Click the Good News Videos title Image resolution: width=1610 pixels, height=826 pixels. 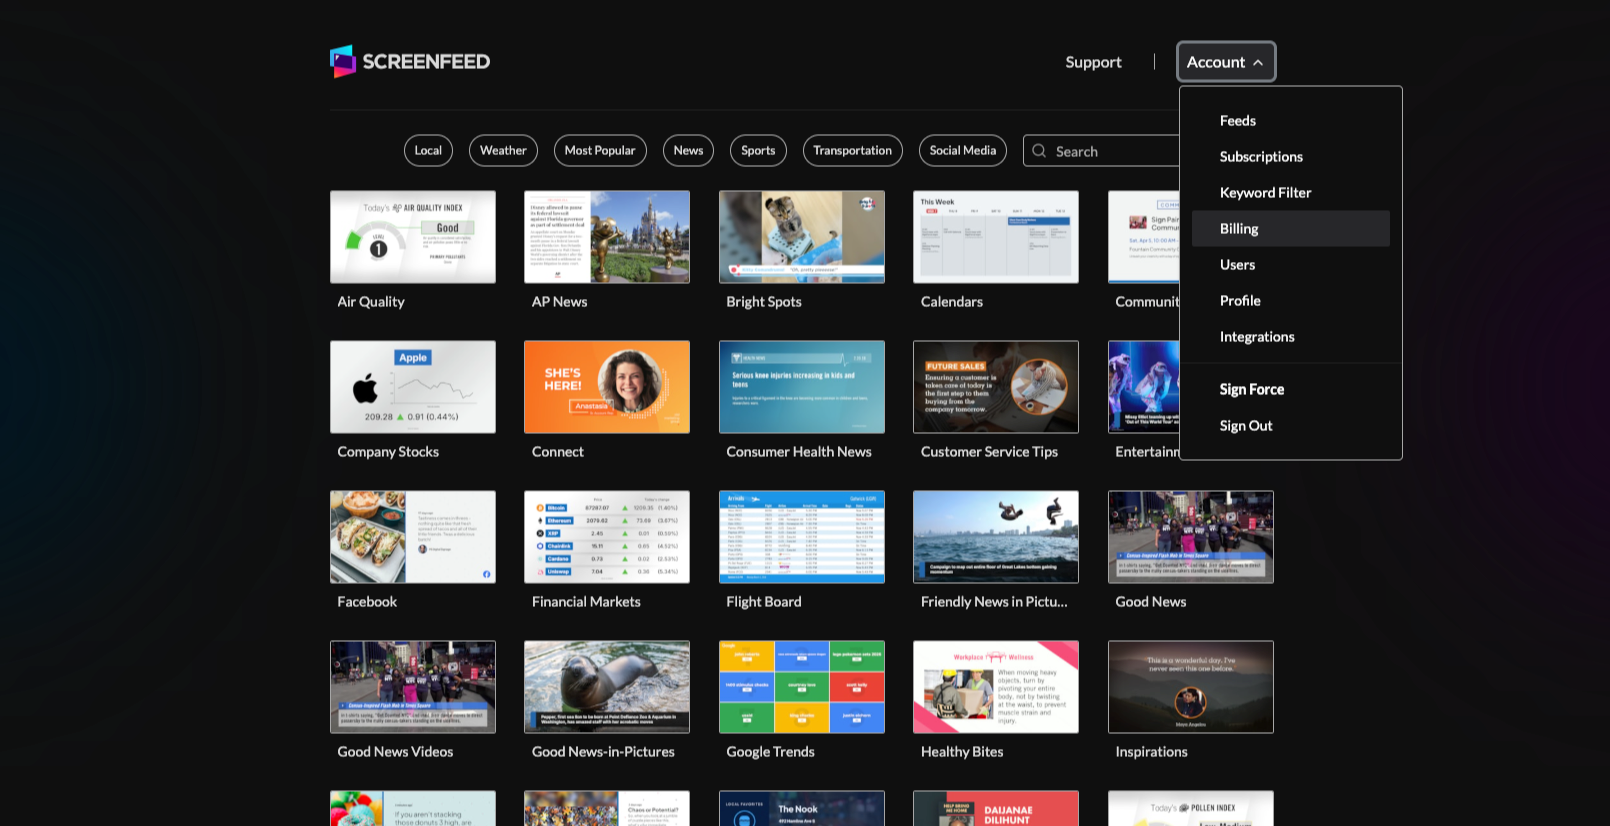tap(395, 752)
